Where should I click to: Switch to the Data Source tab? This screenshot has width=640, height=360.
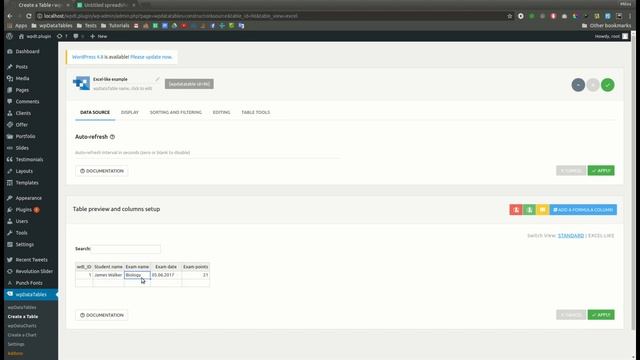95,112
